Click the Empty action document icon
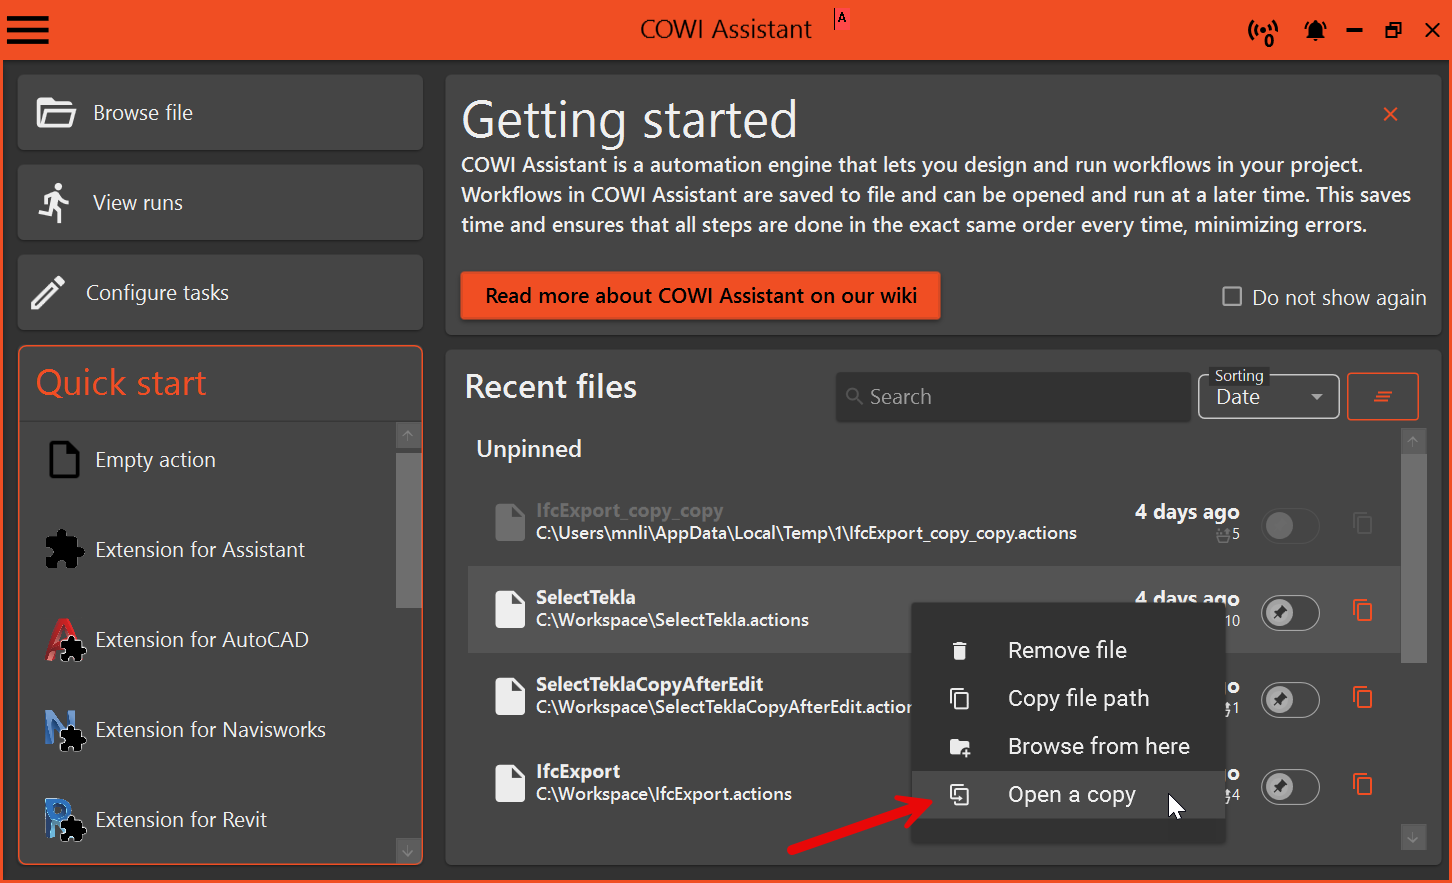 pyautogui.click(x=64, y=459)
